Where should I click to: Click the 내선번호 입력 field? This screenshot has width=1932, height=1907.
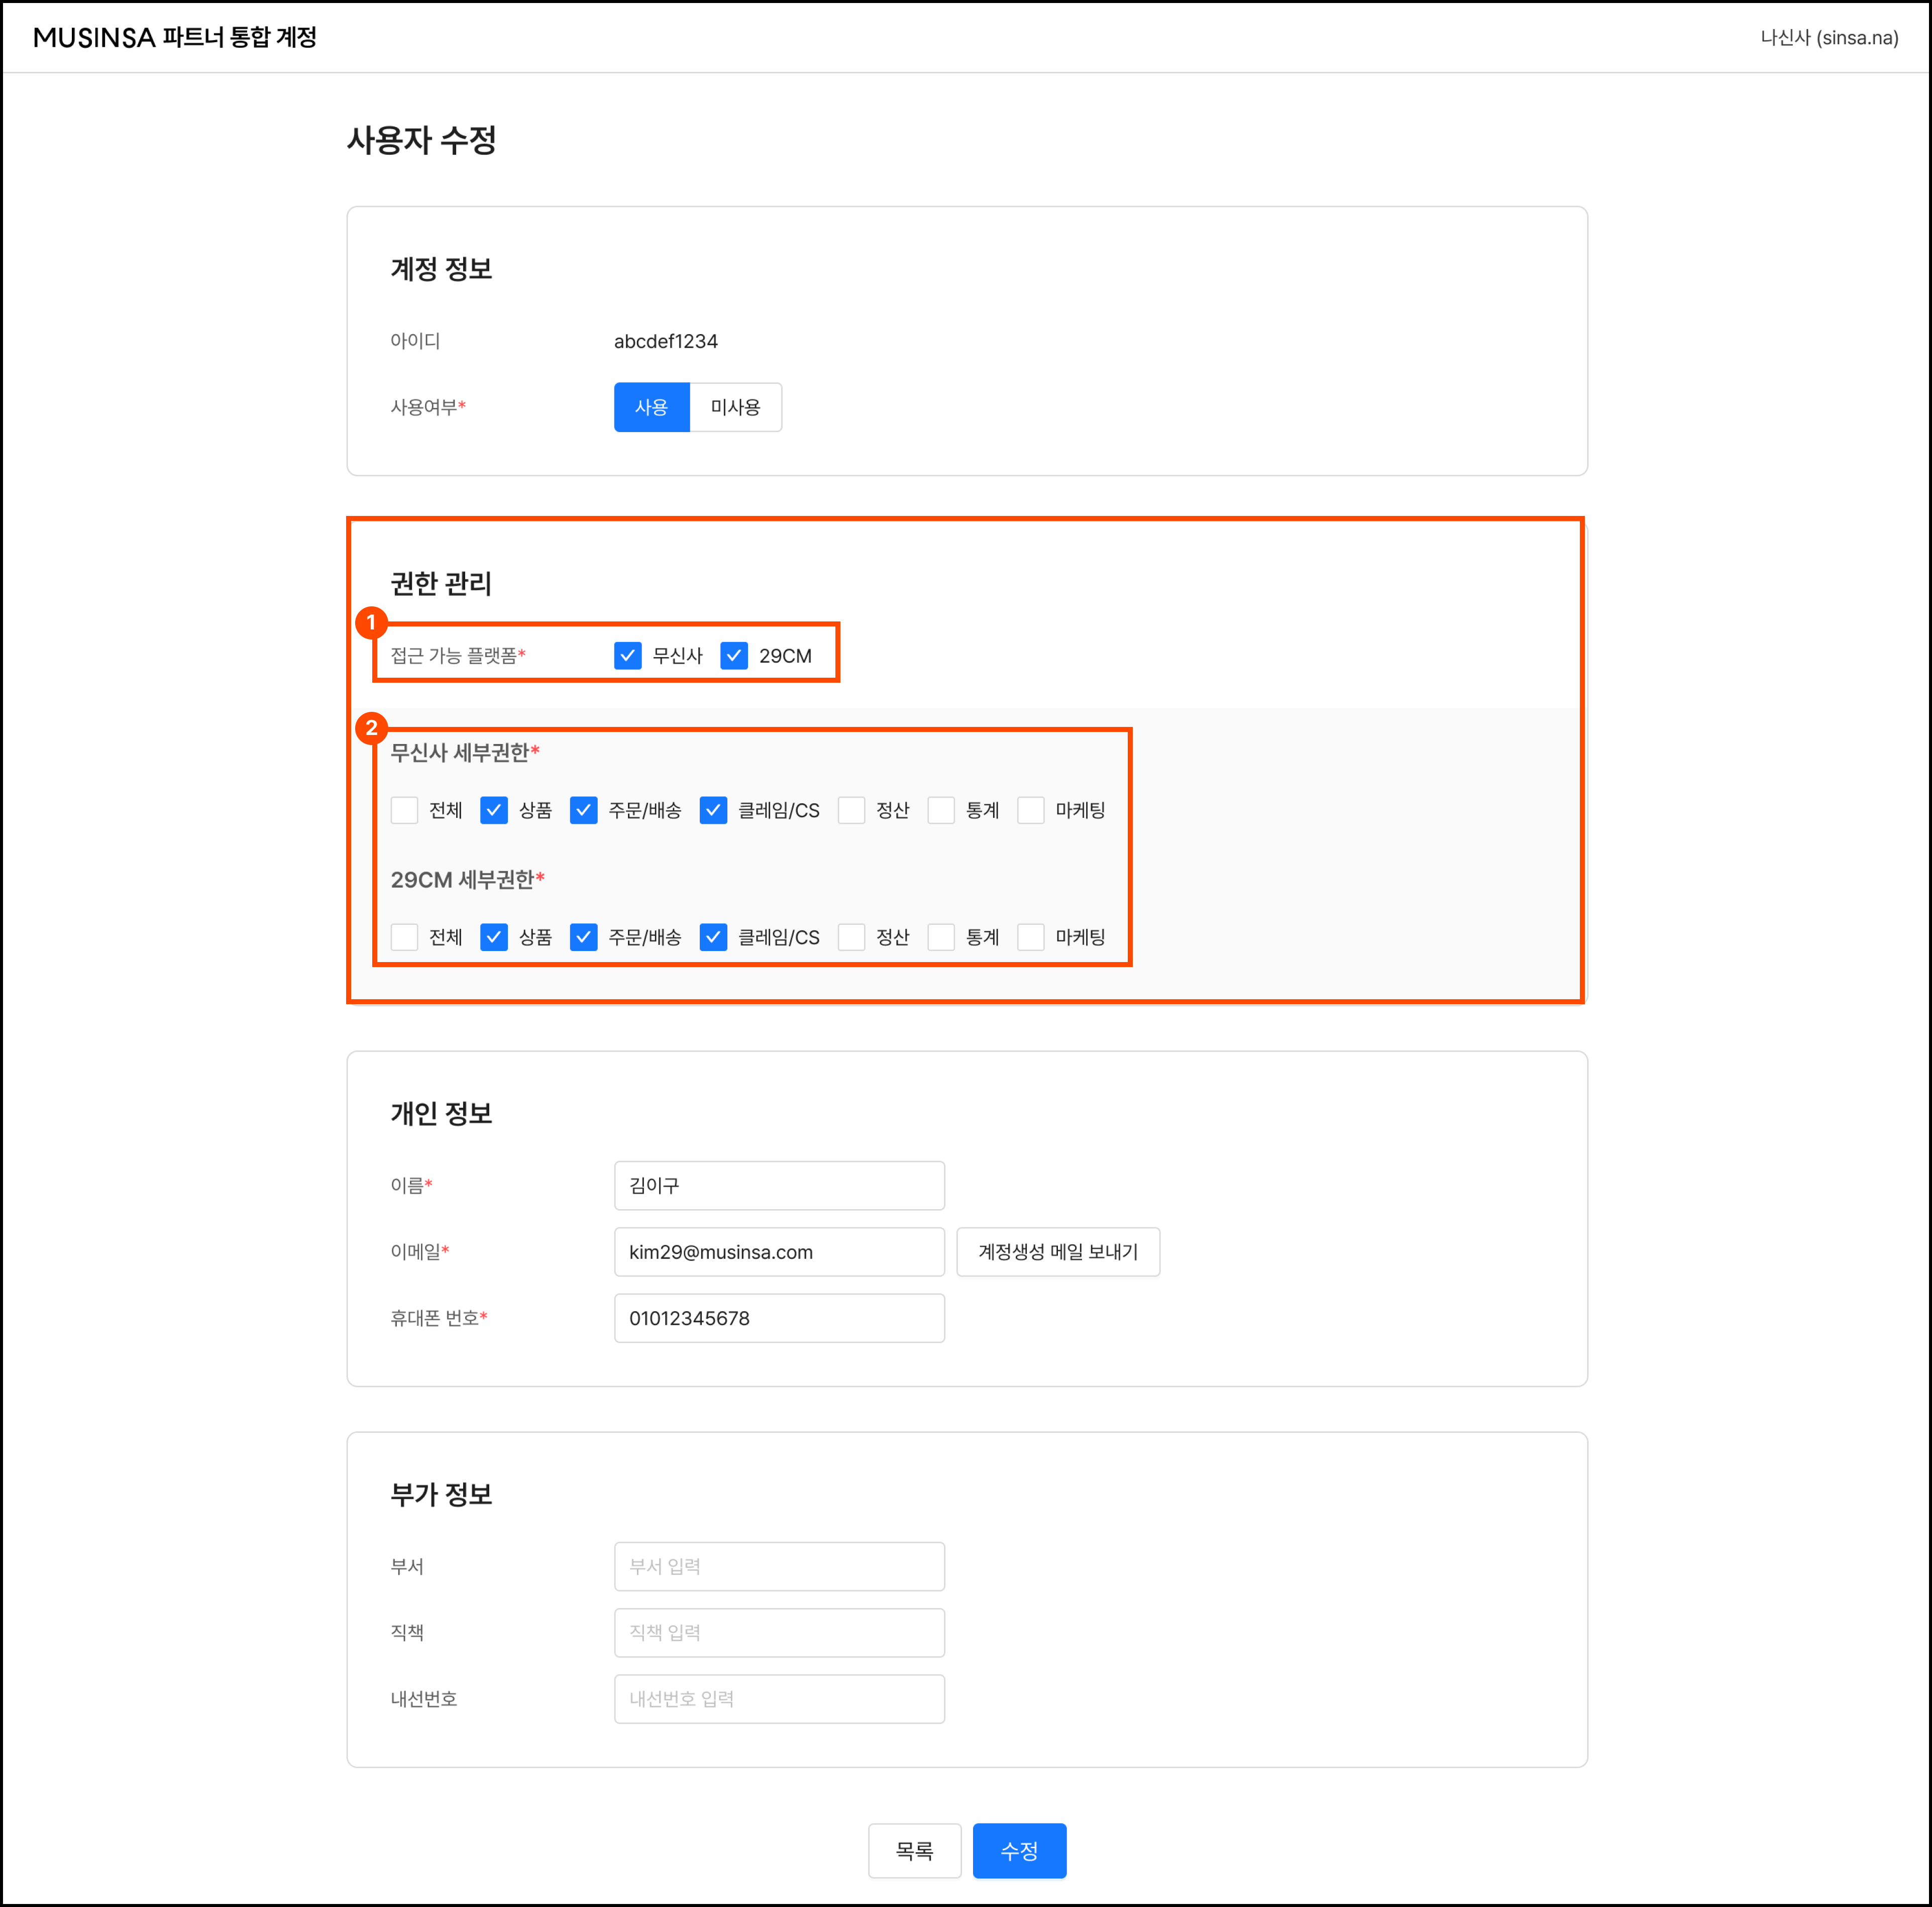(779, 1699)
